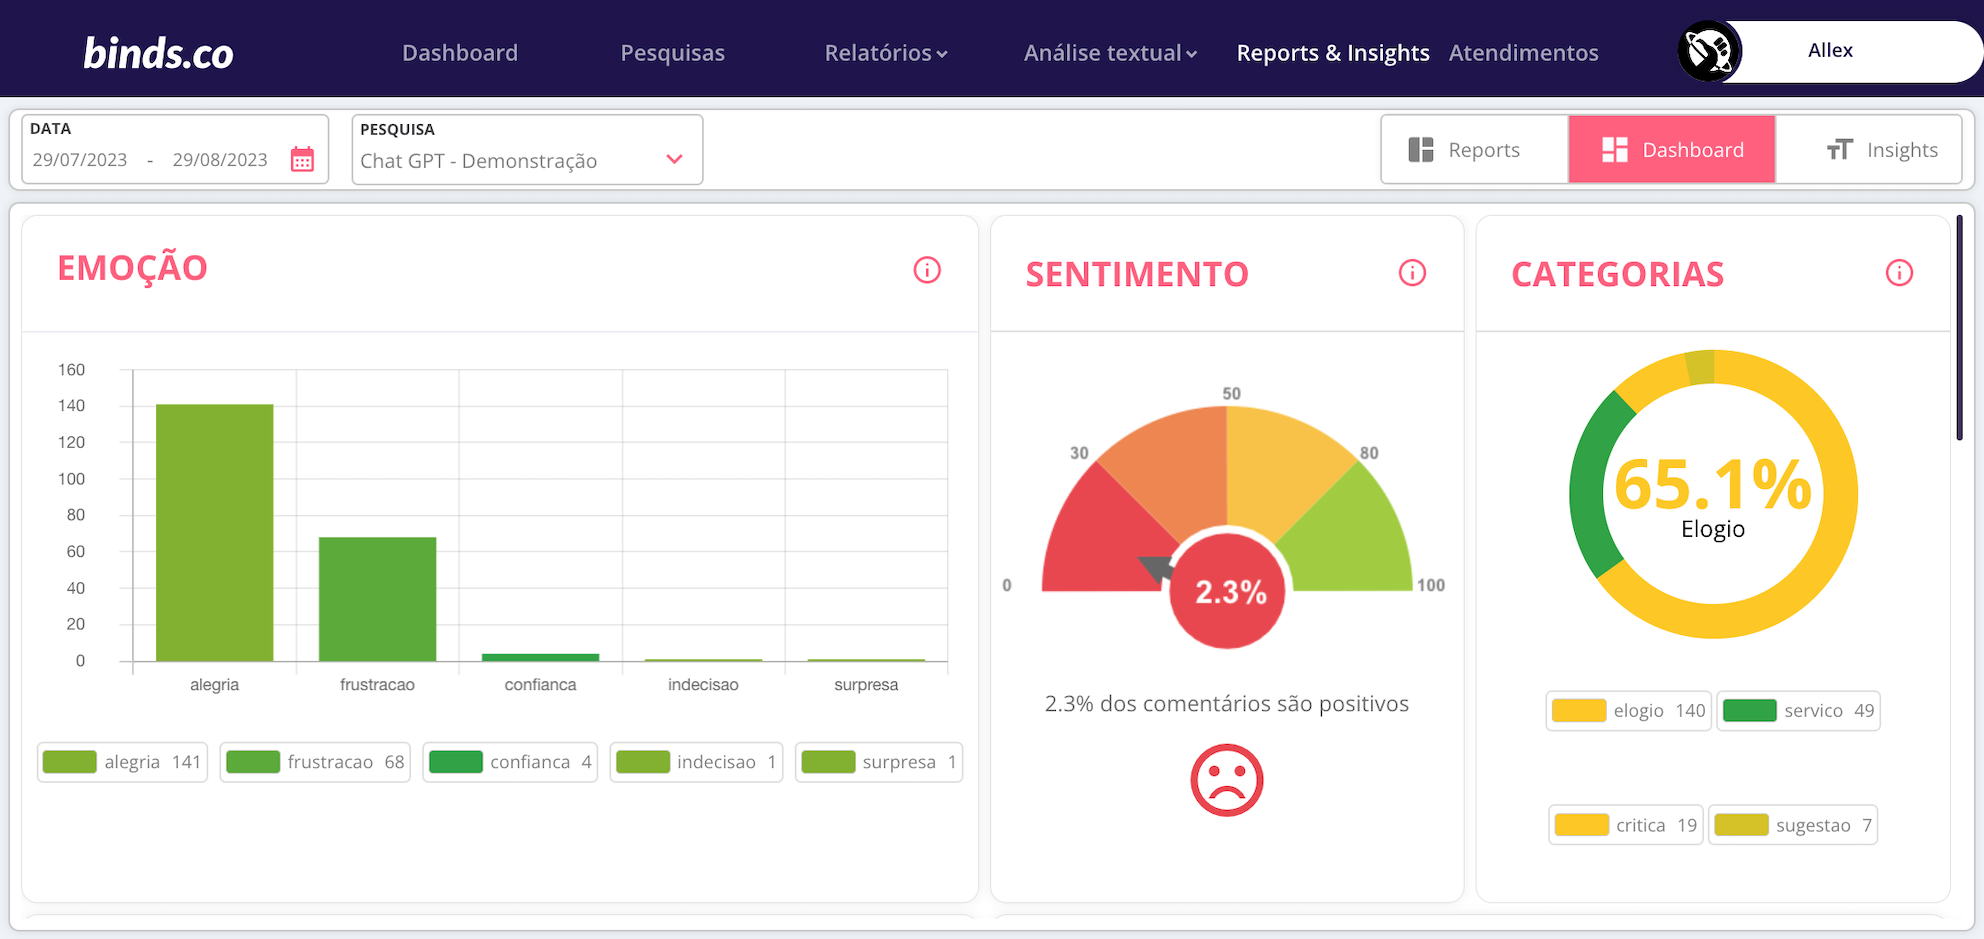Toggle the alegria legend item in EMOÇÃO
The image size is (1984, 939).
coord(121,761)
